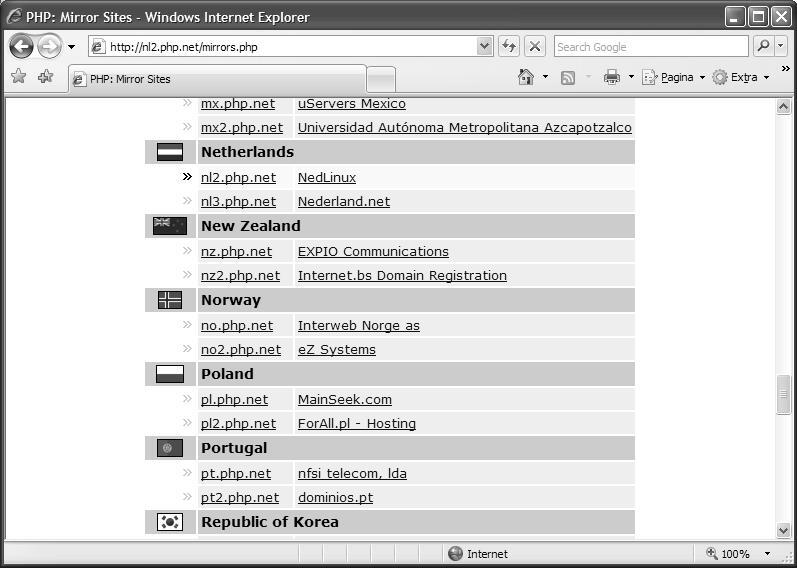
Task: Open the Favorites Center star icon
Action: [18, 76]
